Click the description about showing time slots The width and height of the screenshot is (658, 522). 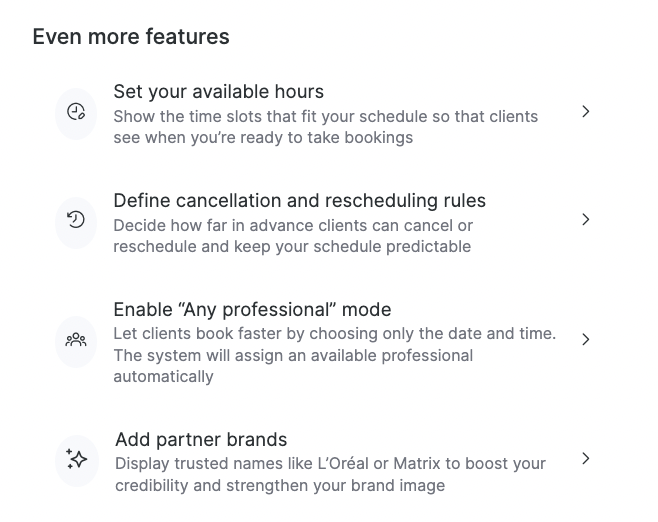pos(325,127)
